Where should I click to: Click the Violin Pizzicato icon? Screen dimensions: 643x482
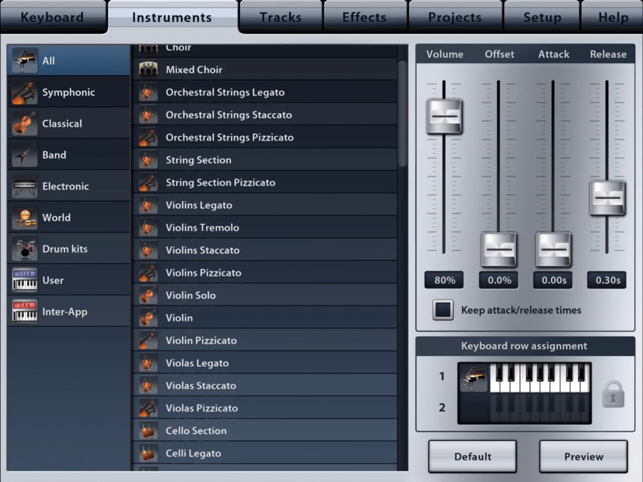pos(148,340)
